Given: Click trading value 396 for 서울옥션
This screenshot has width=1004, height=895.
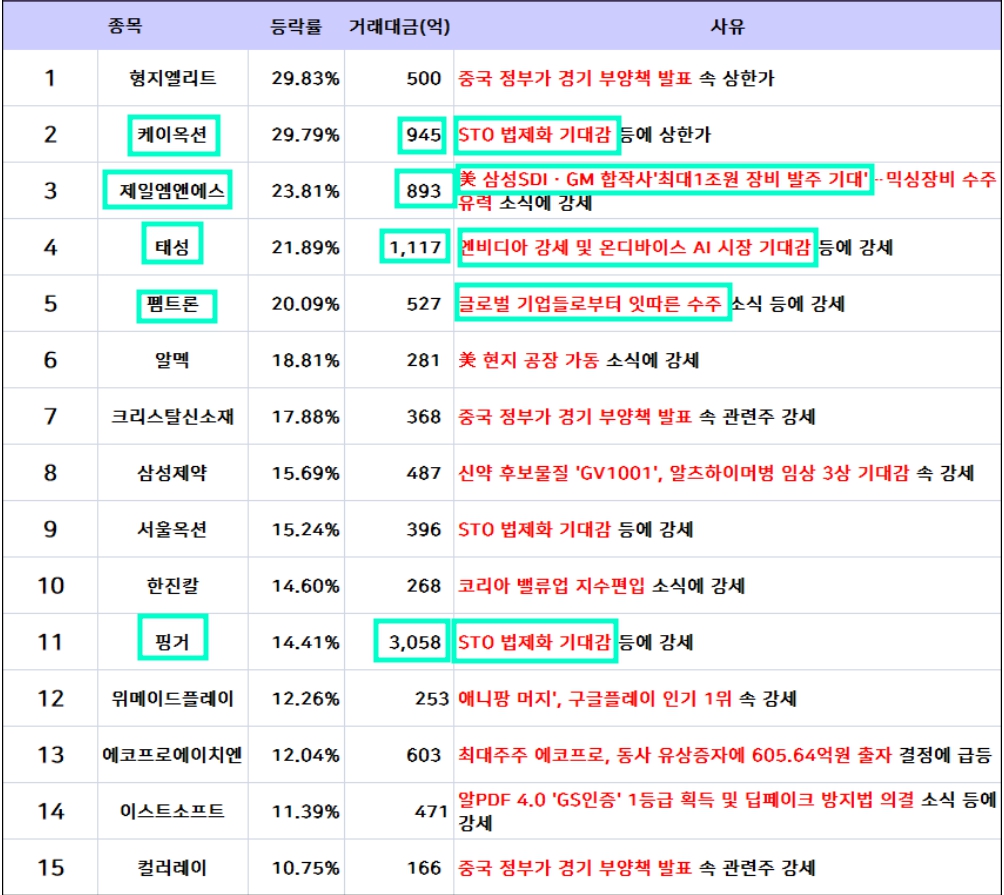Looking at the screenshot, I should tap(424, 529).
